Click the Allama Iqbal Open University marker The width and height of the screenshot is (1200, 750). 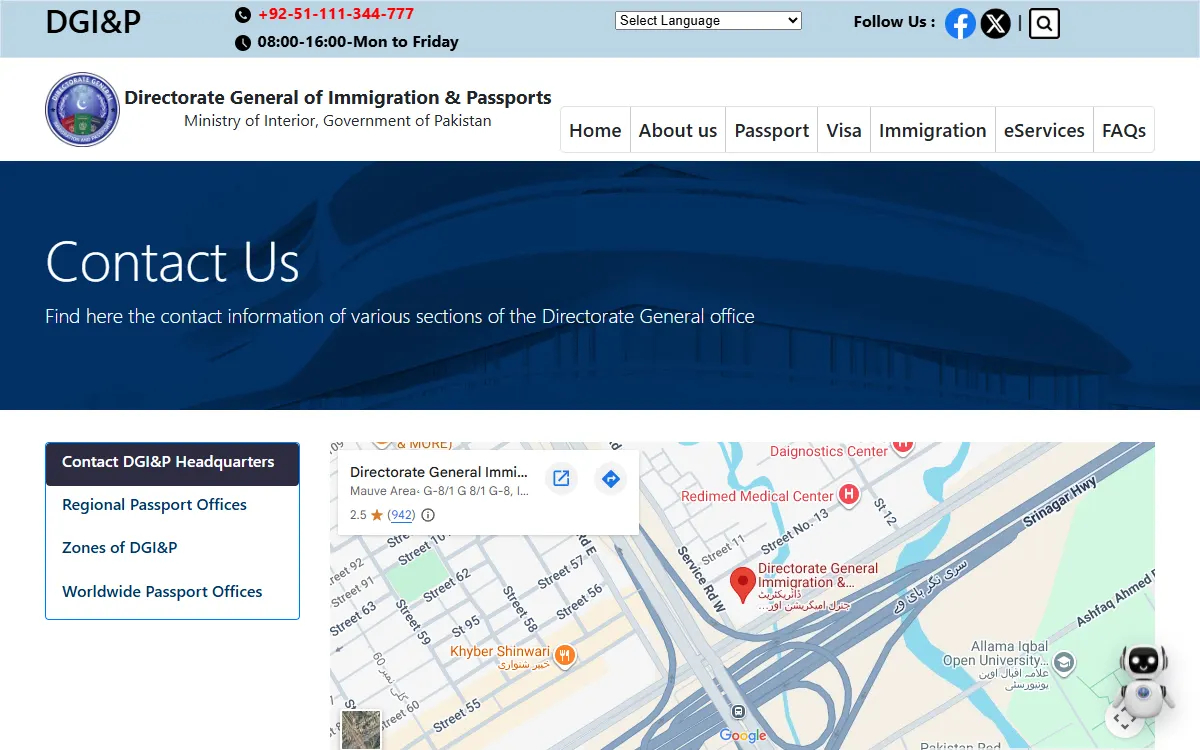[x=1064, y=663]
